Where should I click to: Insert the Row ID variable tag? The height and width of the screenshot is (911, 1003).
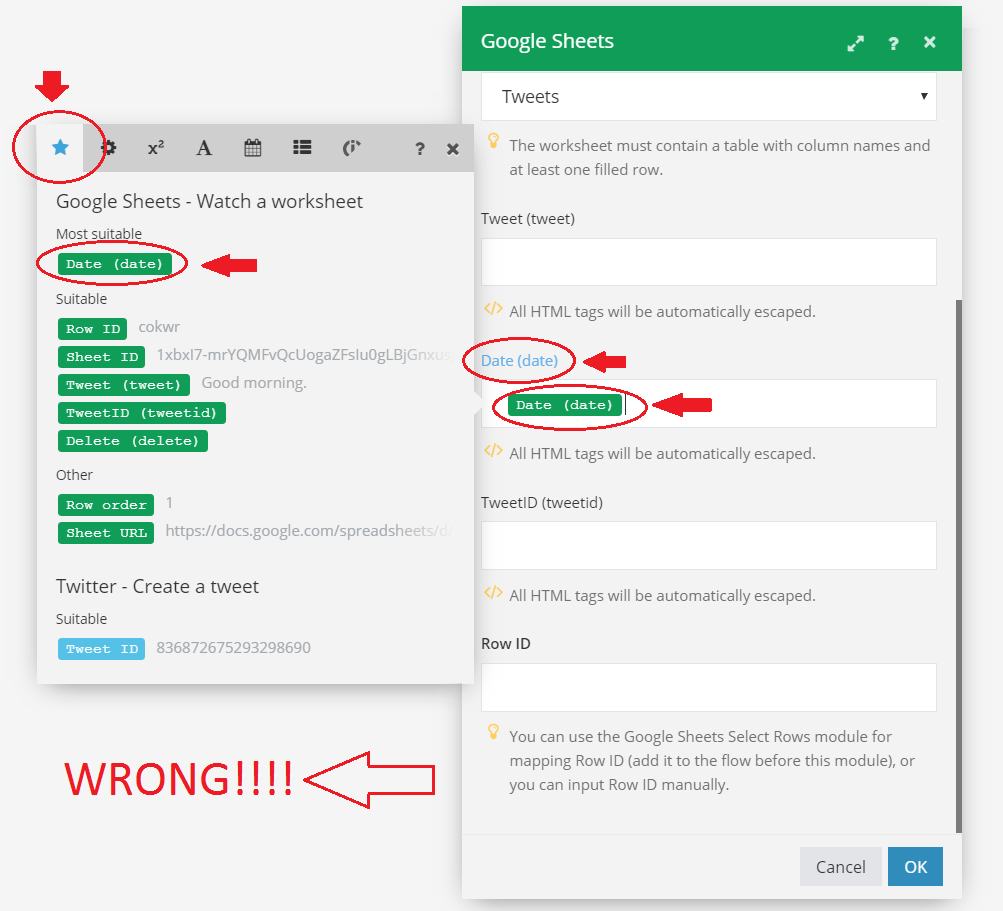(x=92, y=329)
